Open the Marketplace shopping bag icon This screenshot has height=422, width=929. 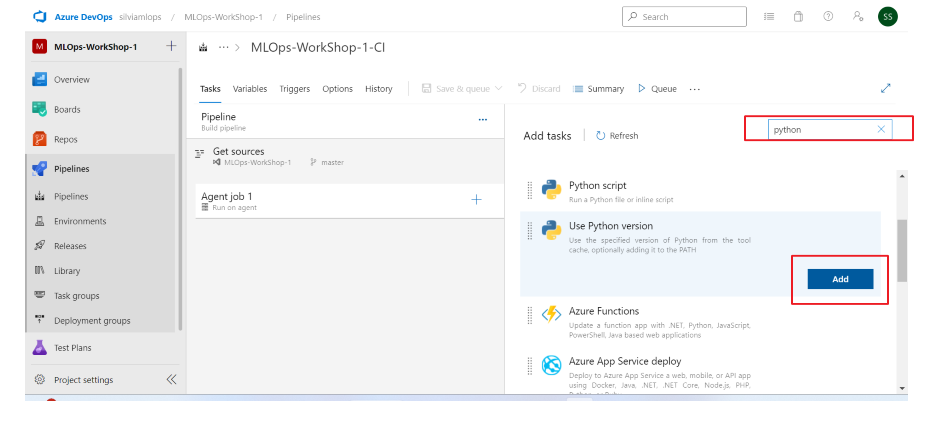pos(798,17)
